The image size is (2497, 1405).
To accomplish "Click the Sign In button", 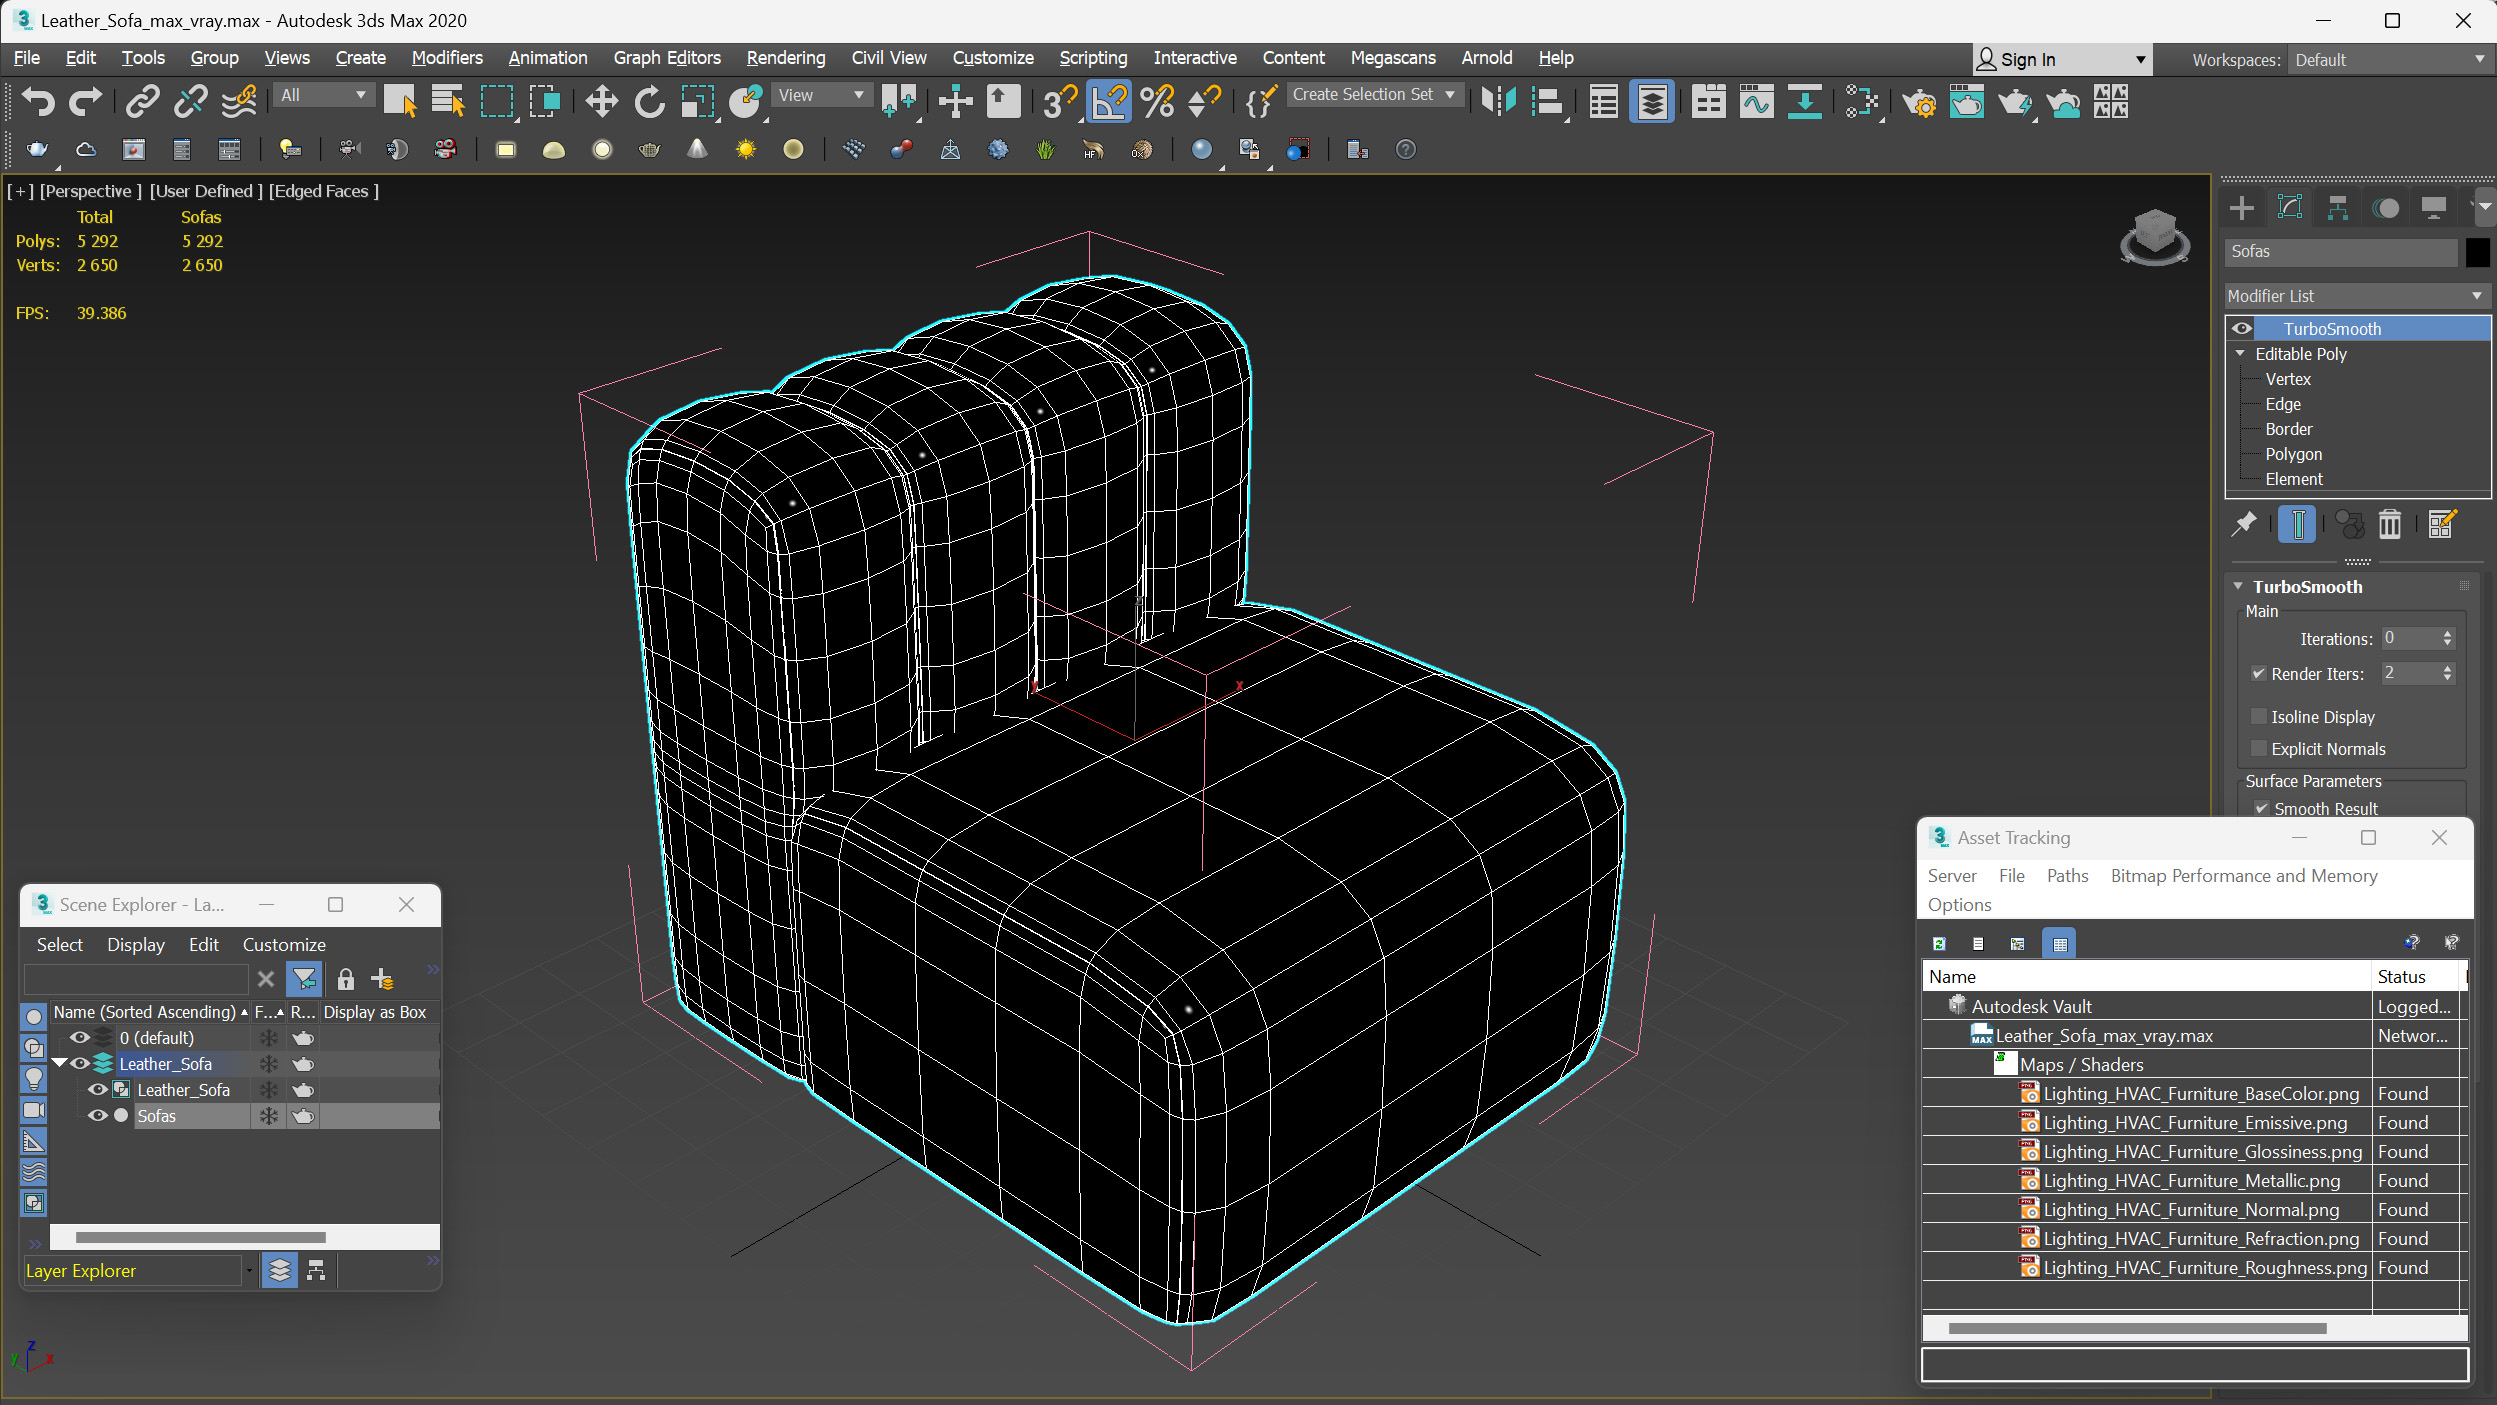I will point(2026,60).
